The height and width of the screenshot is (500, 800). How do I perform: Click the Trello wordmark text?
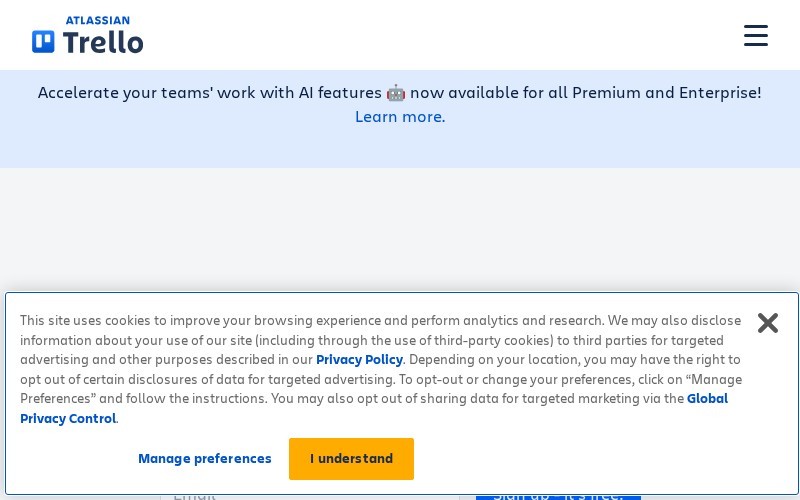[103, 42]
